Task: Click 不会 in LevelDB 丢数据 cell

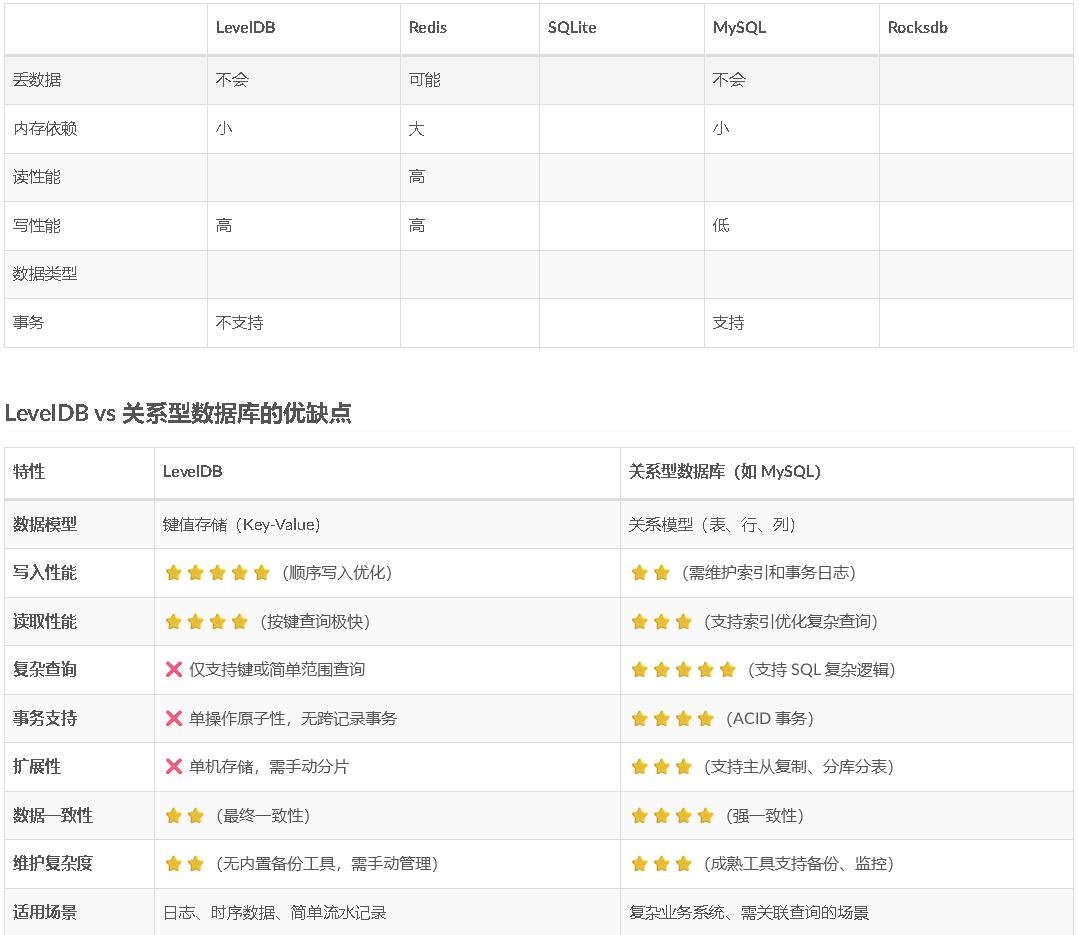Action: [232, 80]
